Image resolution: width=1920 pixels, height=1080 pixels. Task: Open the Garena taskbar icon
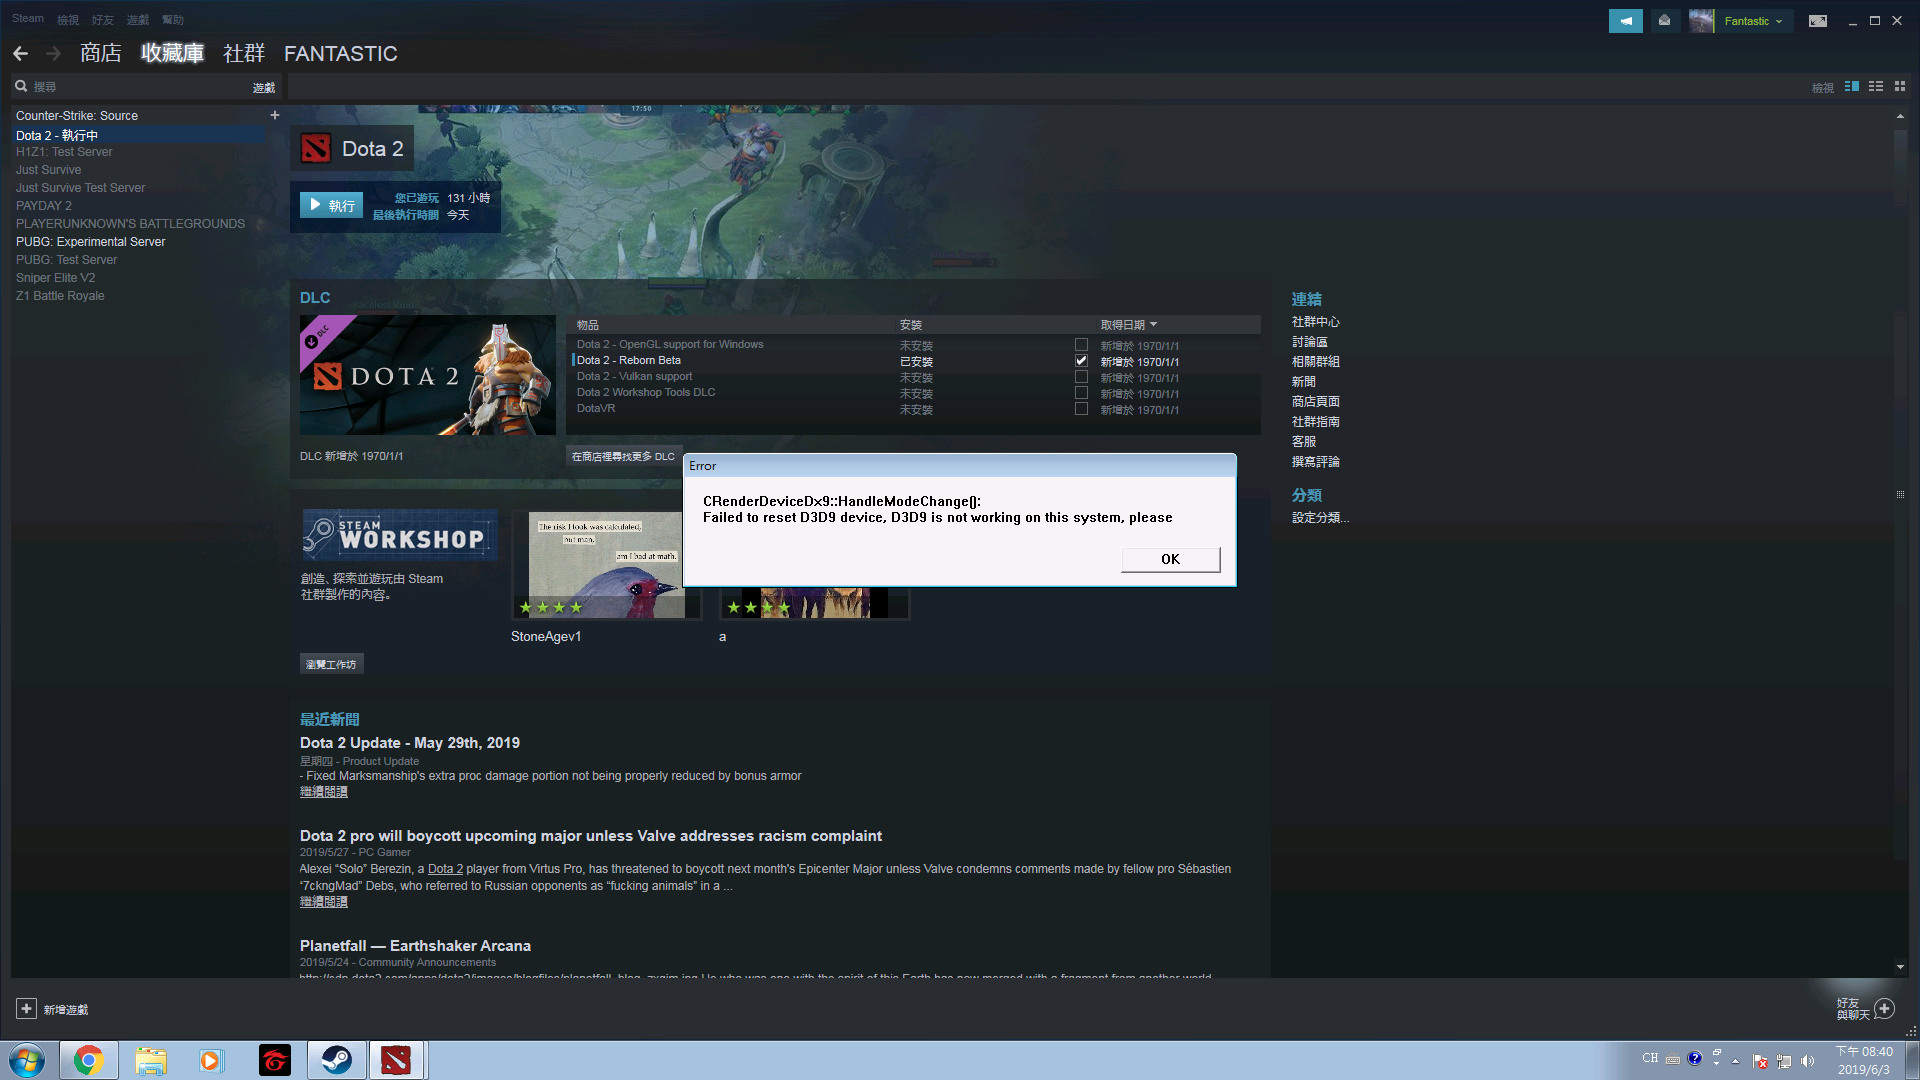(274, 1060)
